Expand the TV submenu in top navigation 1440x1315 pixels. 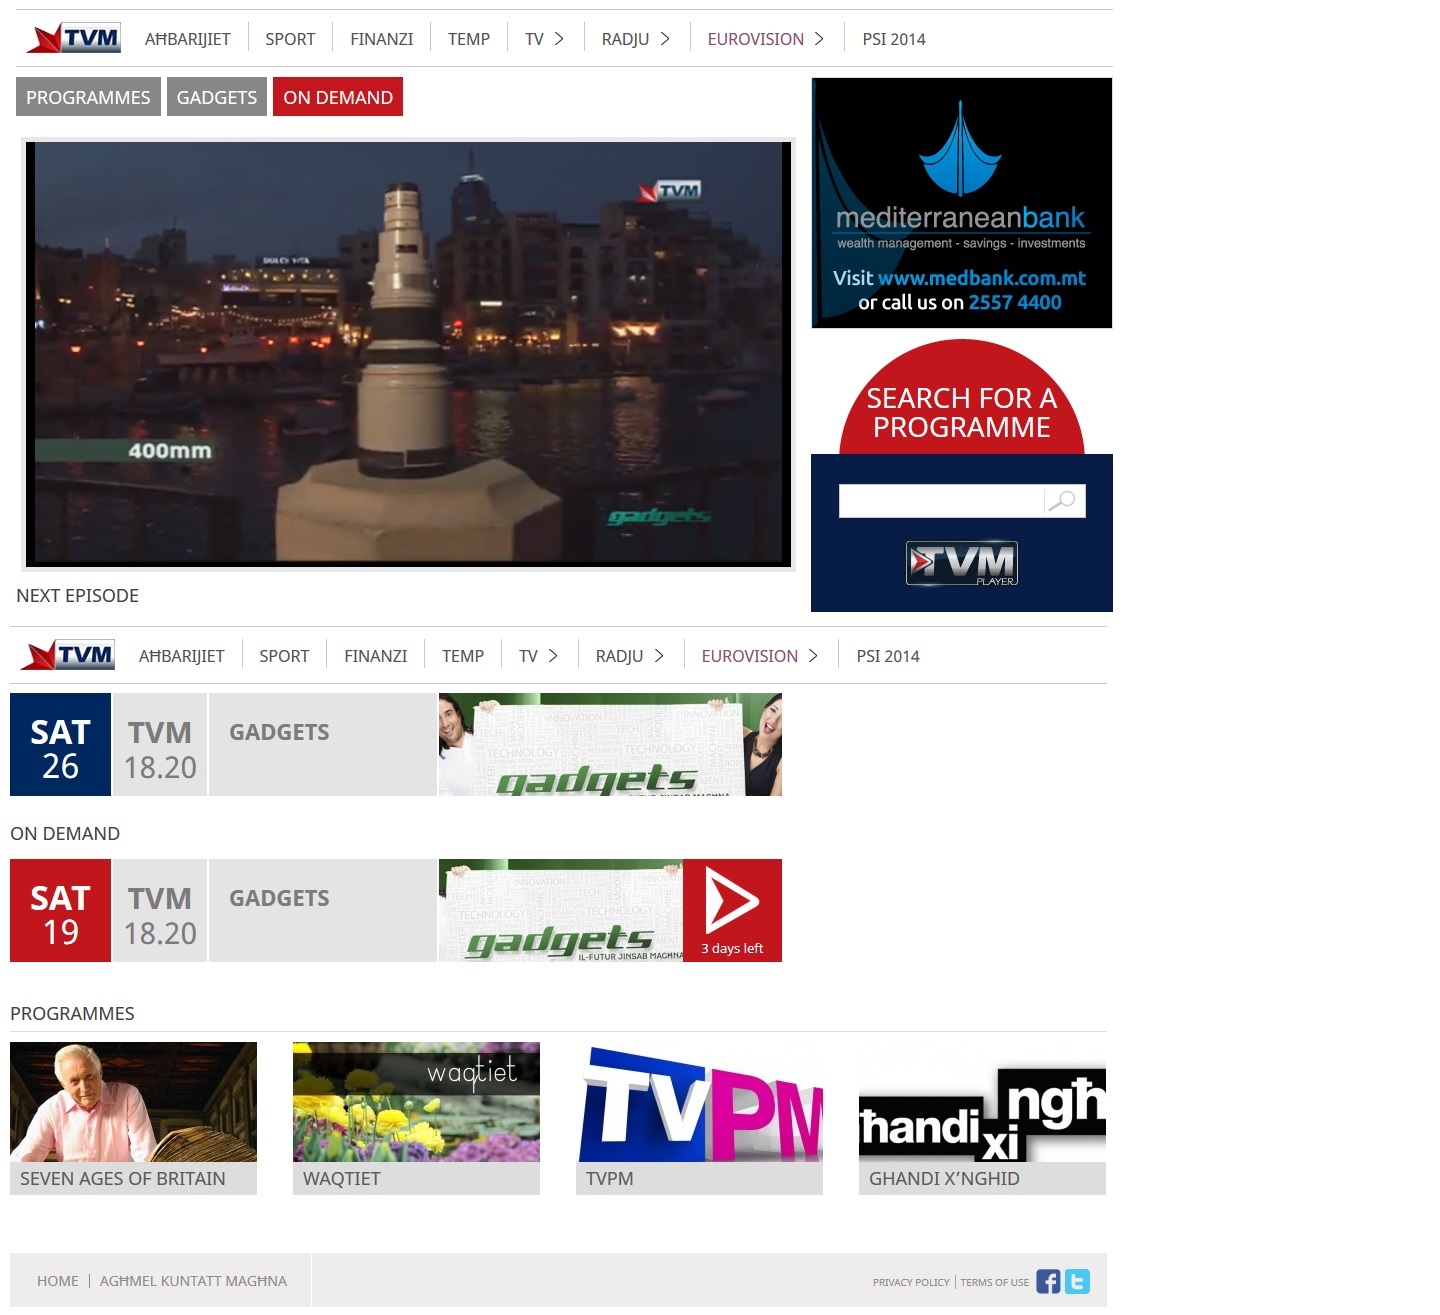tap(545, 39)
